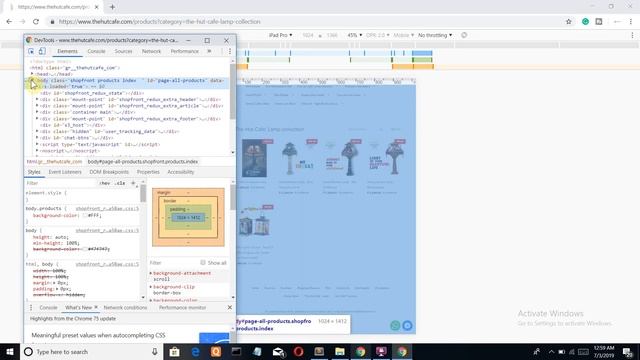Open Microsoft Store from taskbar
The width and height of the screenshot is (640, 360).
point(174,351)
